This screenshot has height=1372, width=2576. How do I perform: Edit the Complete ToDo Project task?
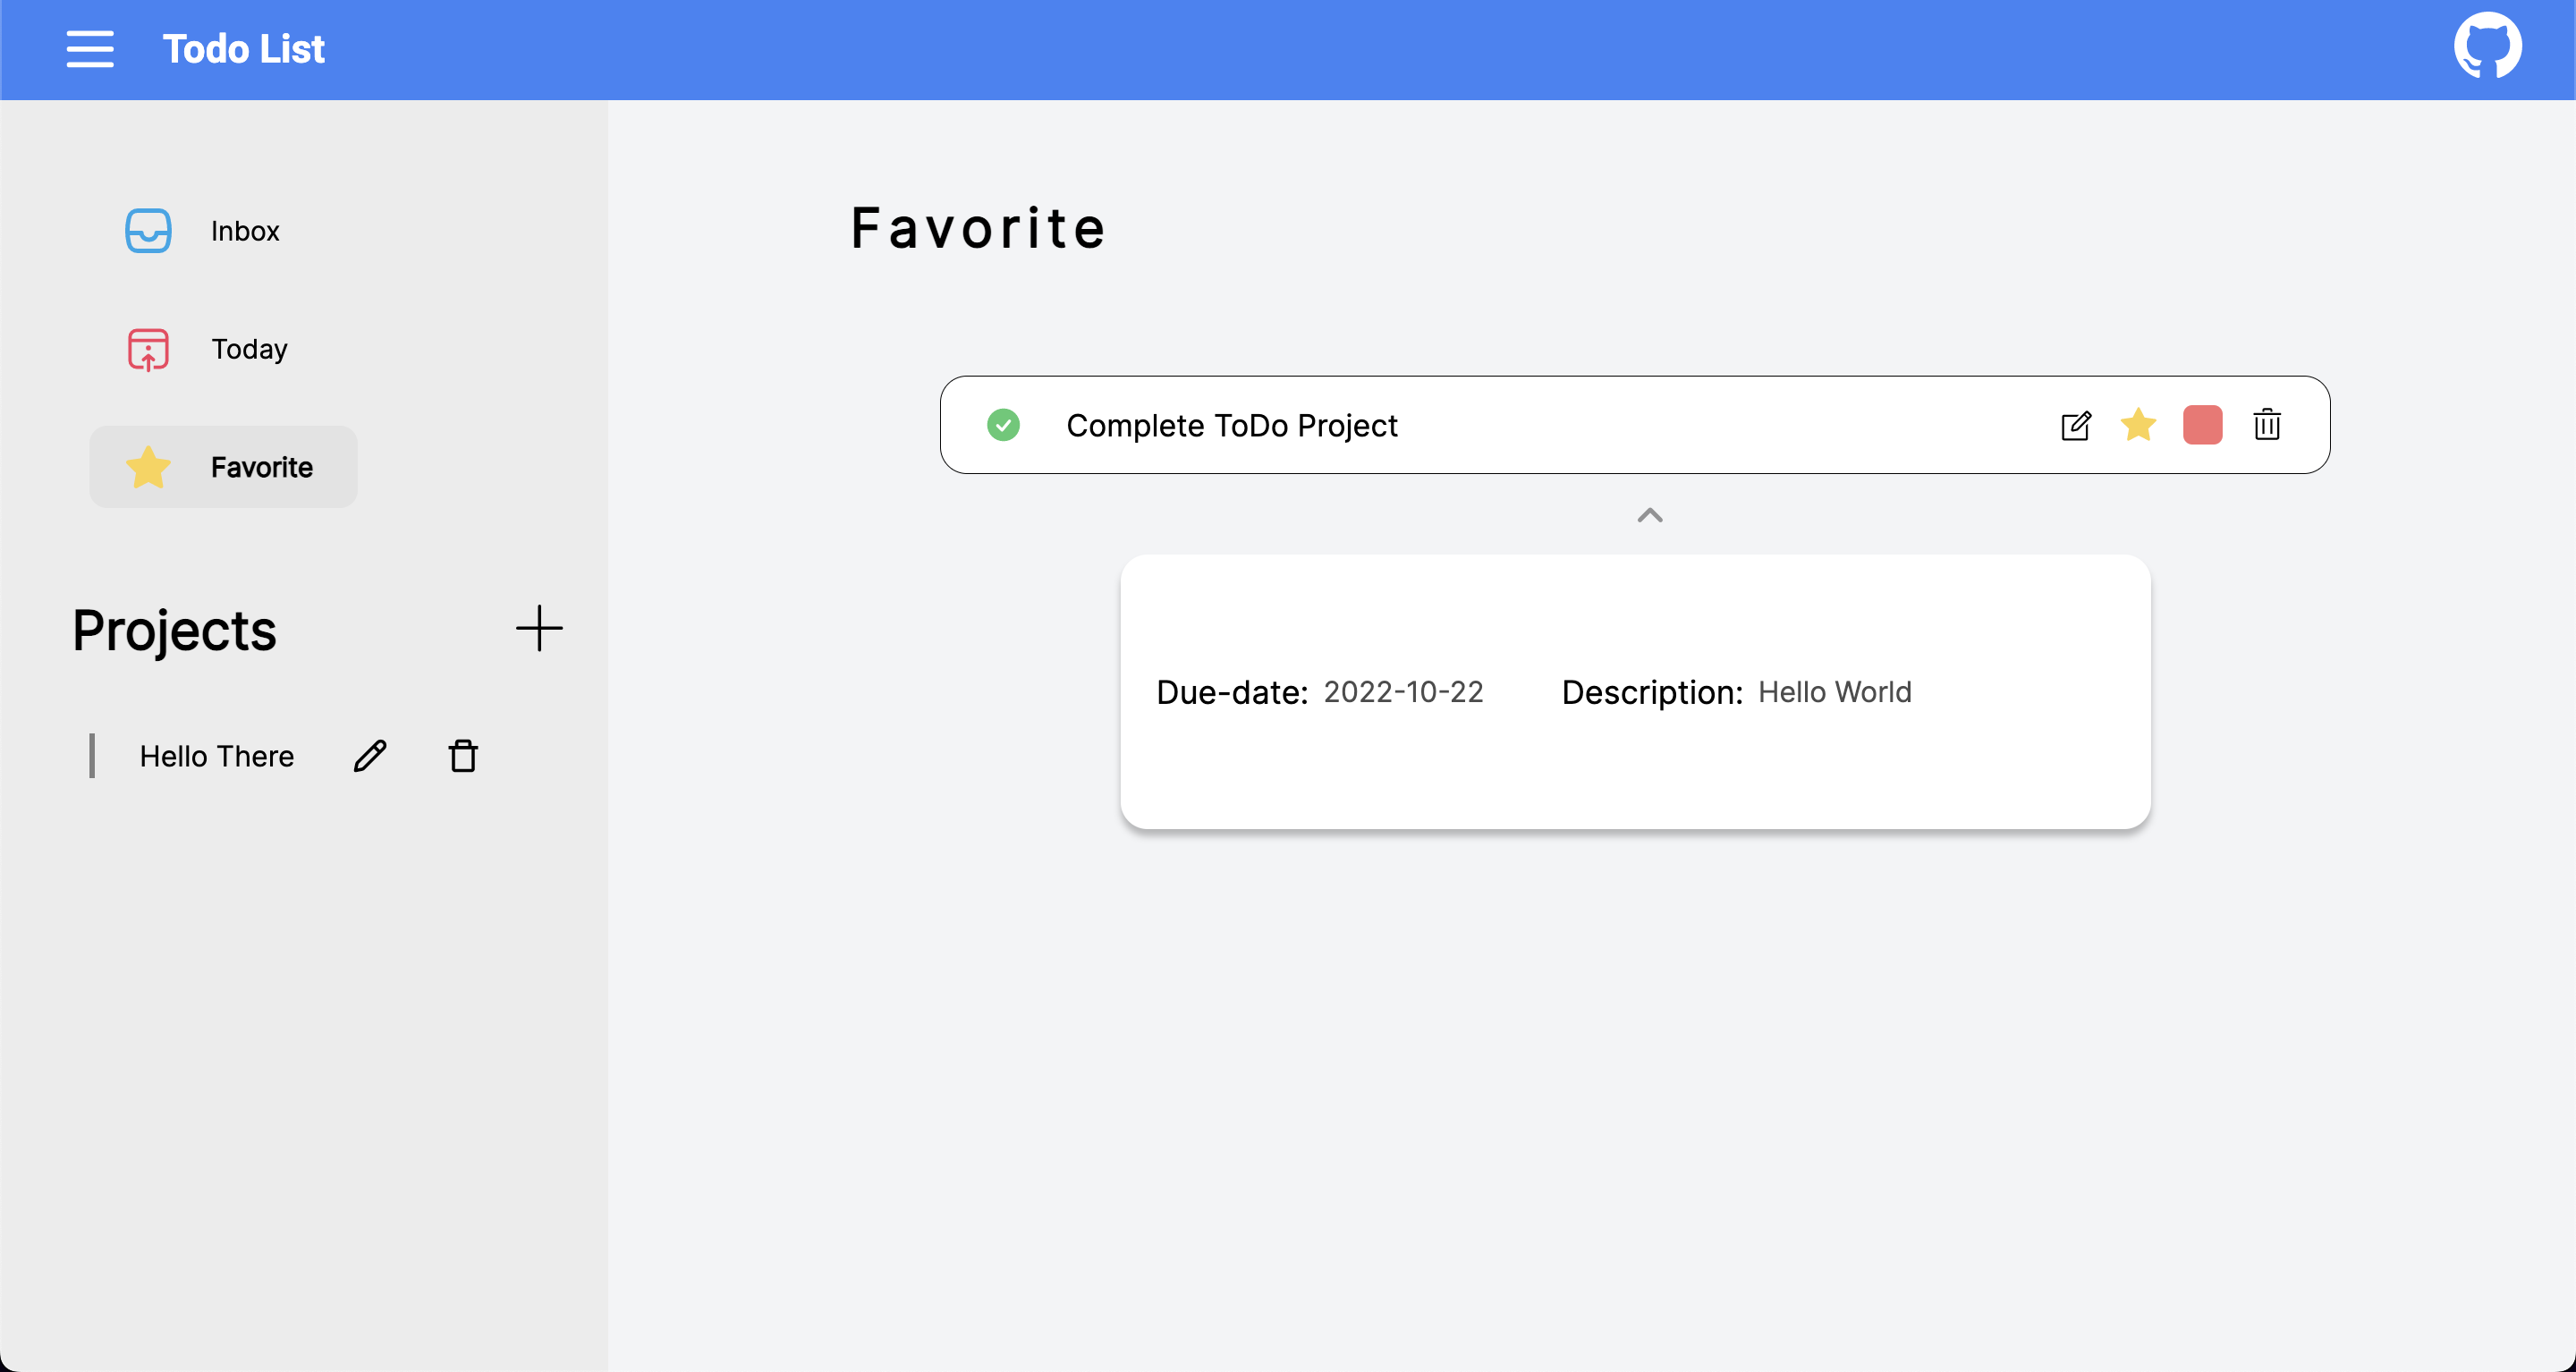coord(2077,425)
